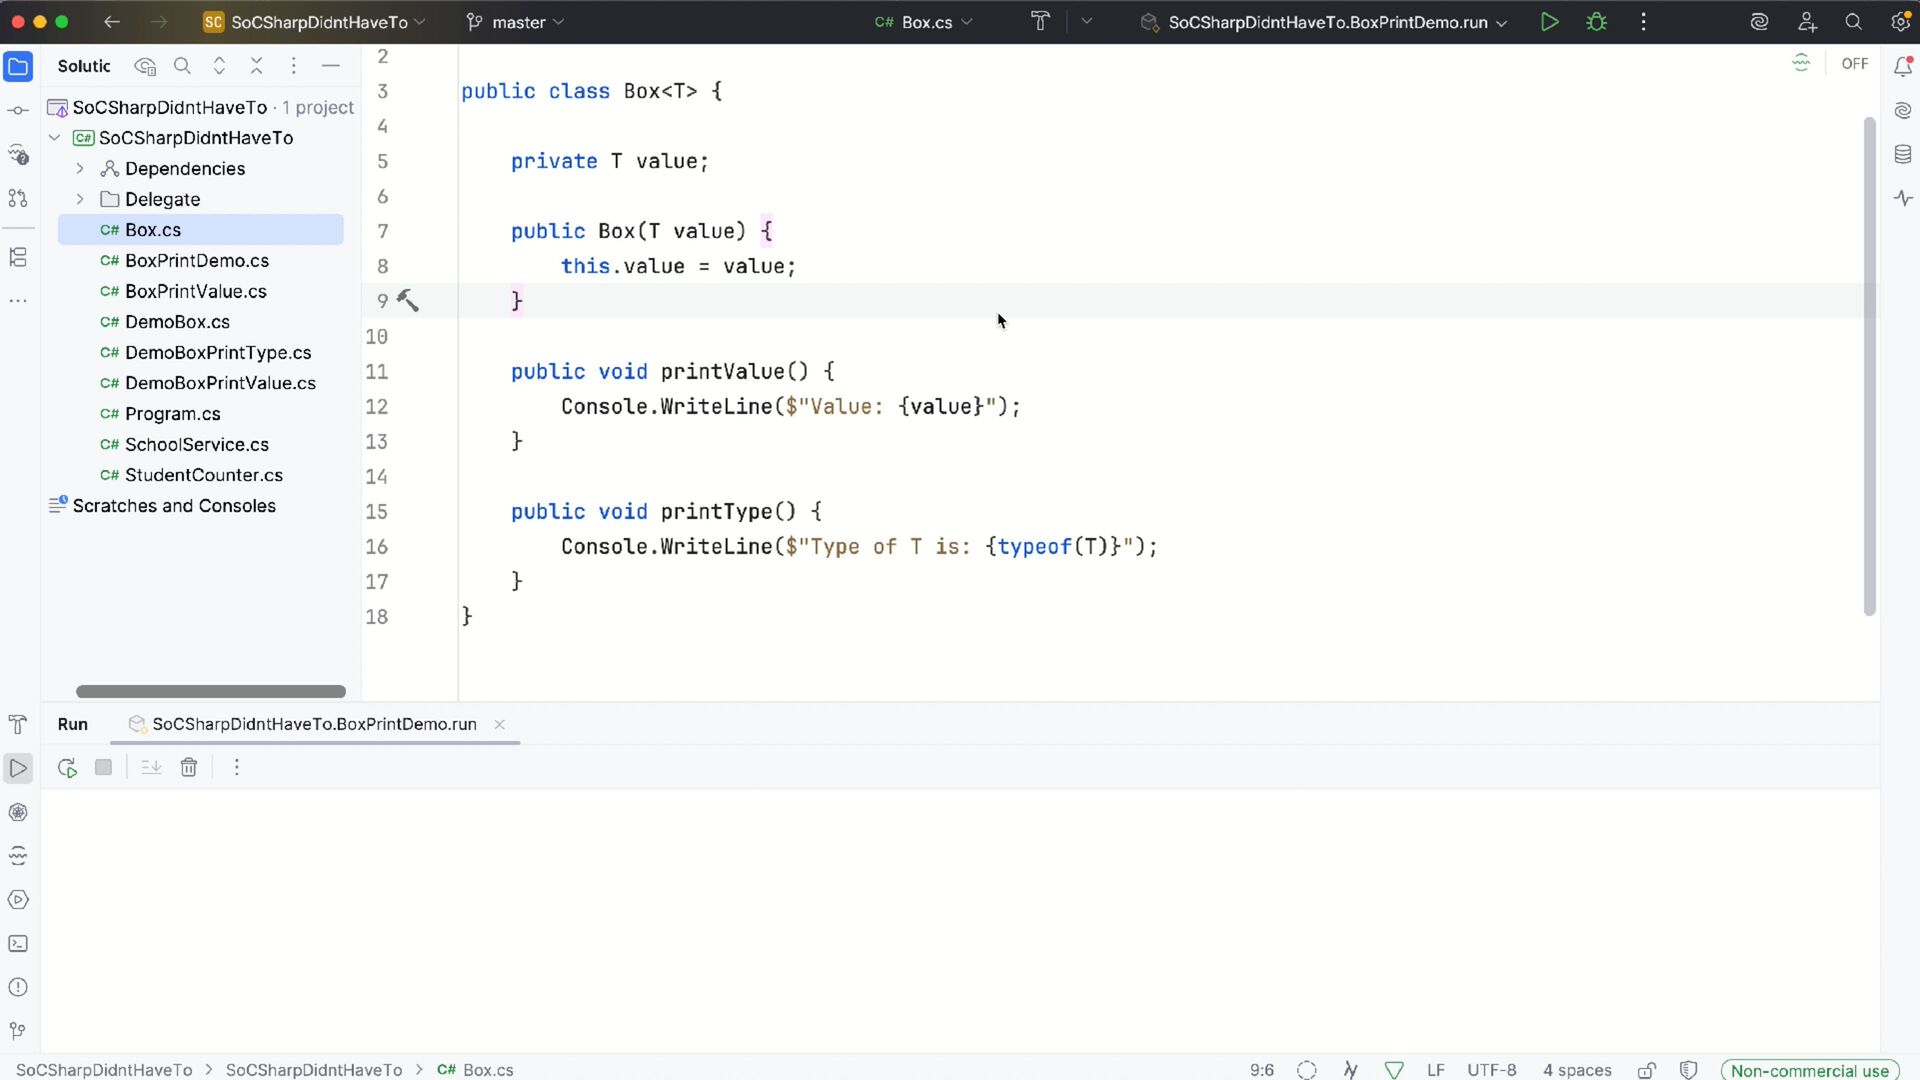Open the Database tool window
The image size is (1920, 1080).
point(1903,154)
